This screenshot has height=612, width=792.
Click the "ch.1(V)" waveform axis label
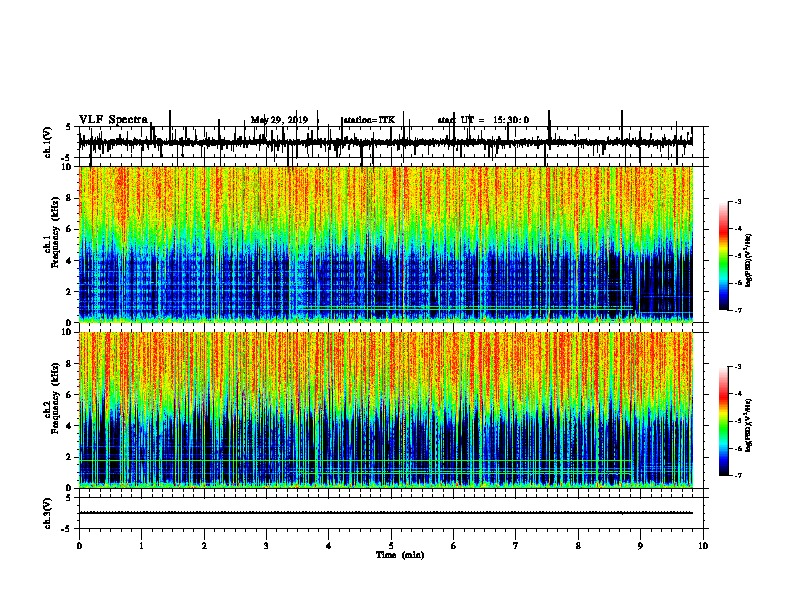click(48, 142)
